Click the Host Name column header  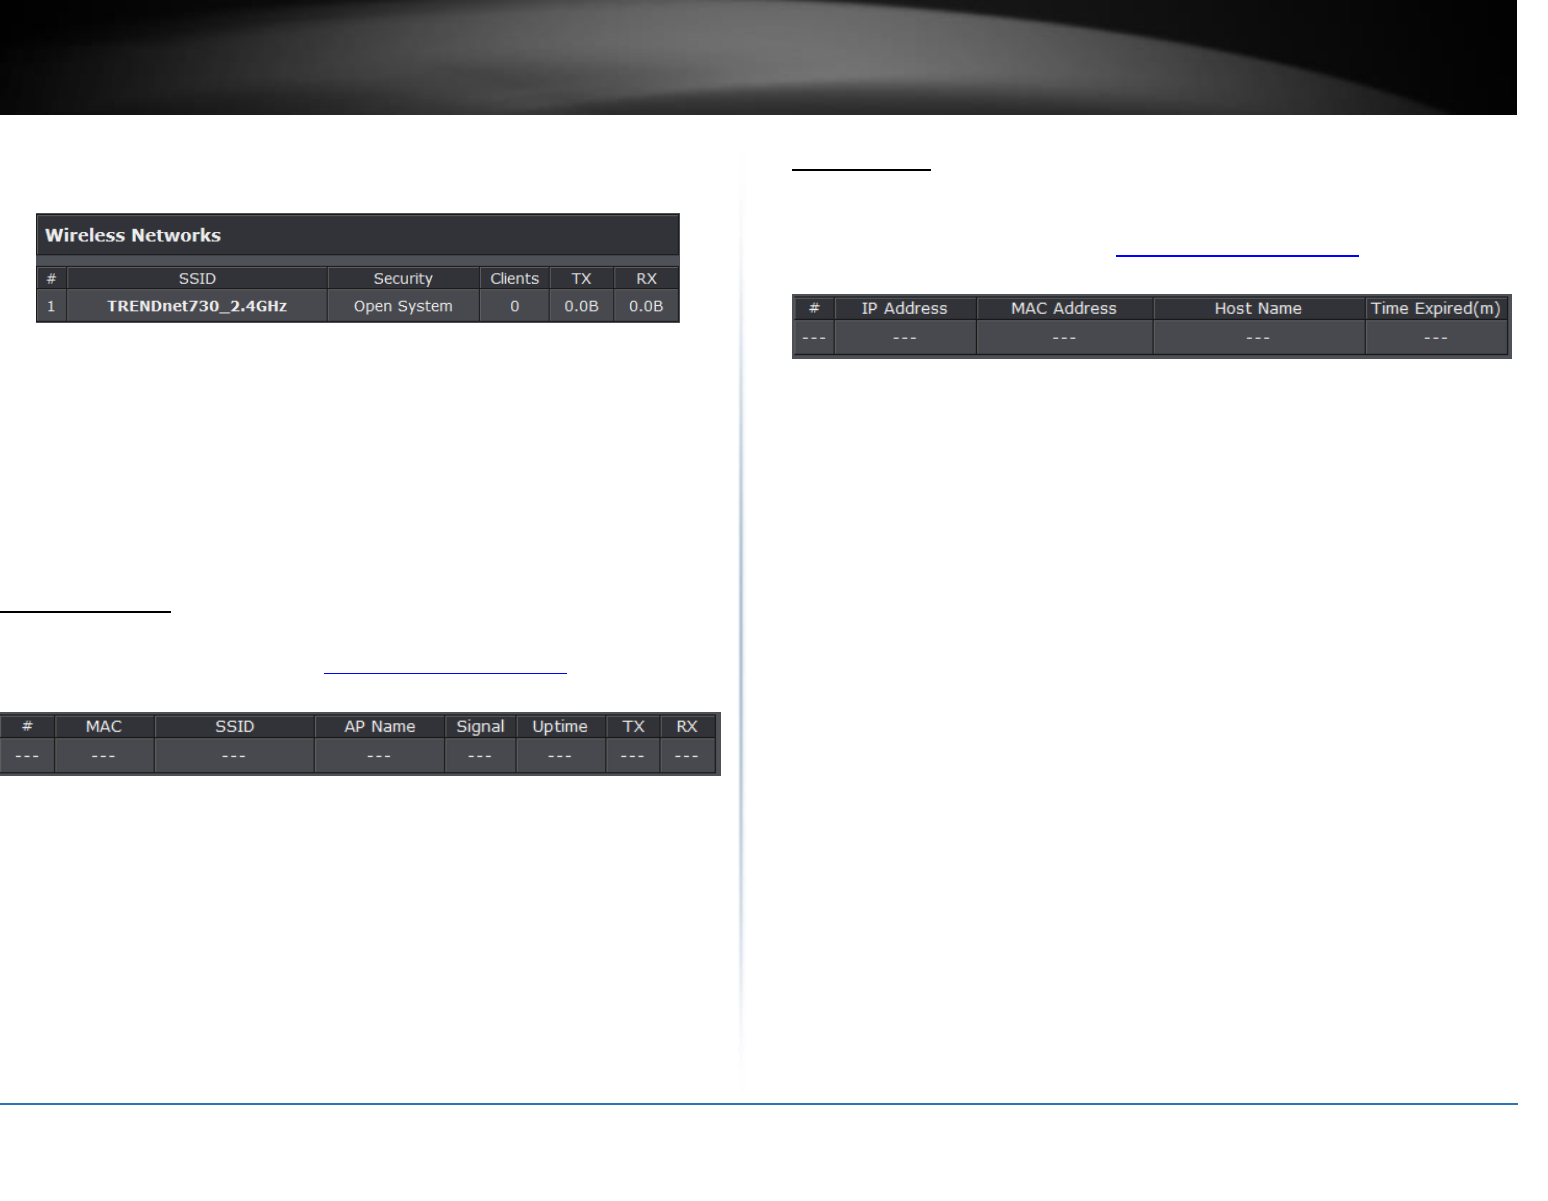(1258, 308)
